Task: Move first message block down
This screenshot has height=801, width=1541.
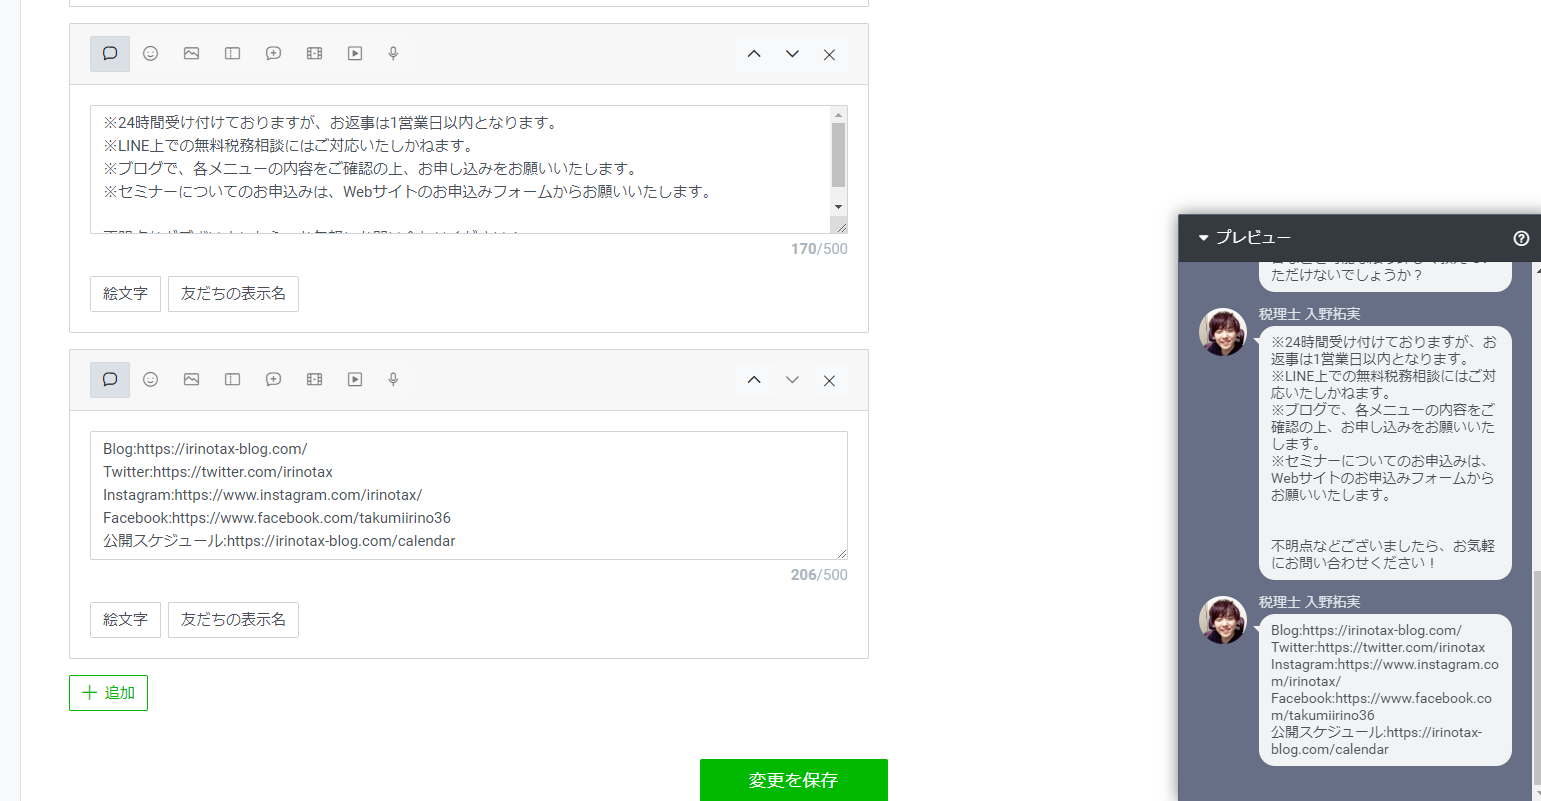Action: [x=792, y=54]
